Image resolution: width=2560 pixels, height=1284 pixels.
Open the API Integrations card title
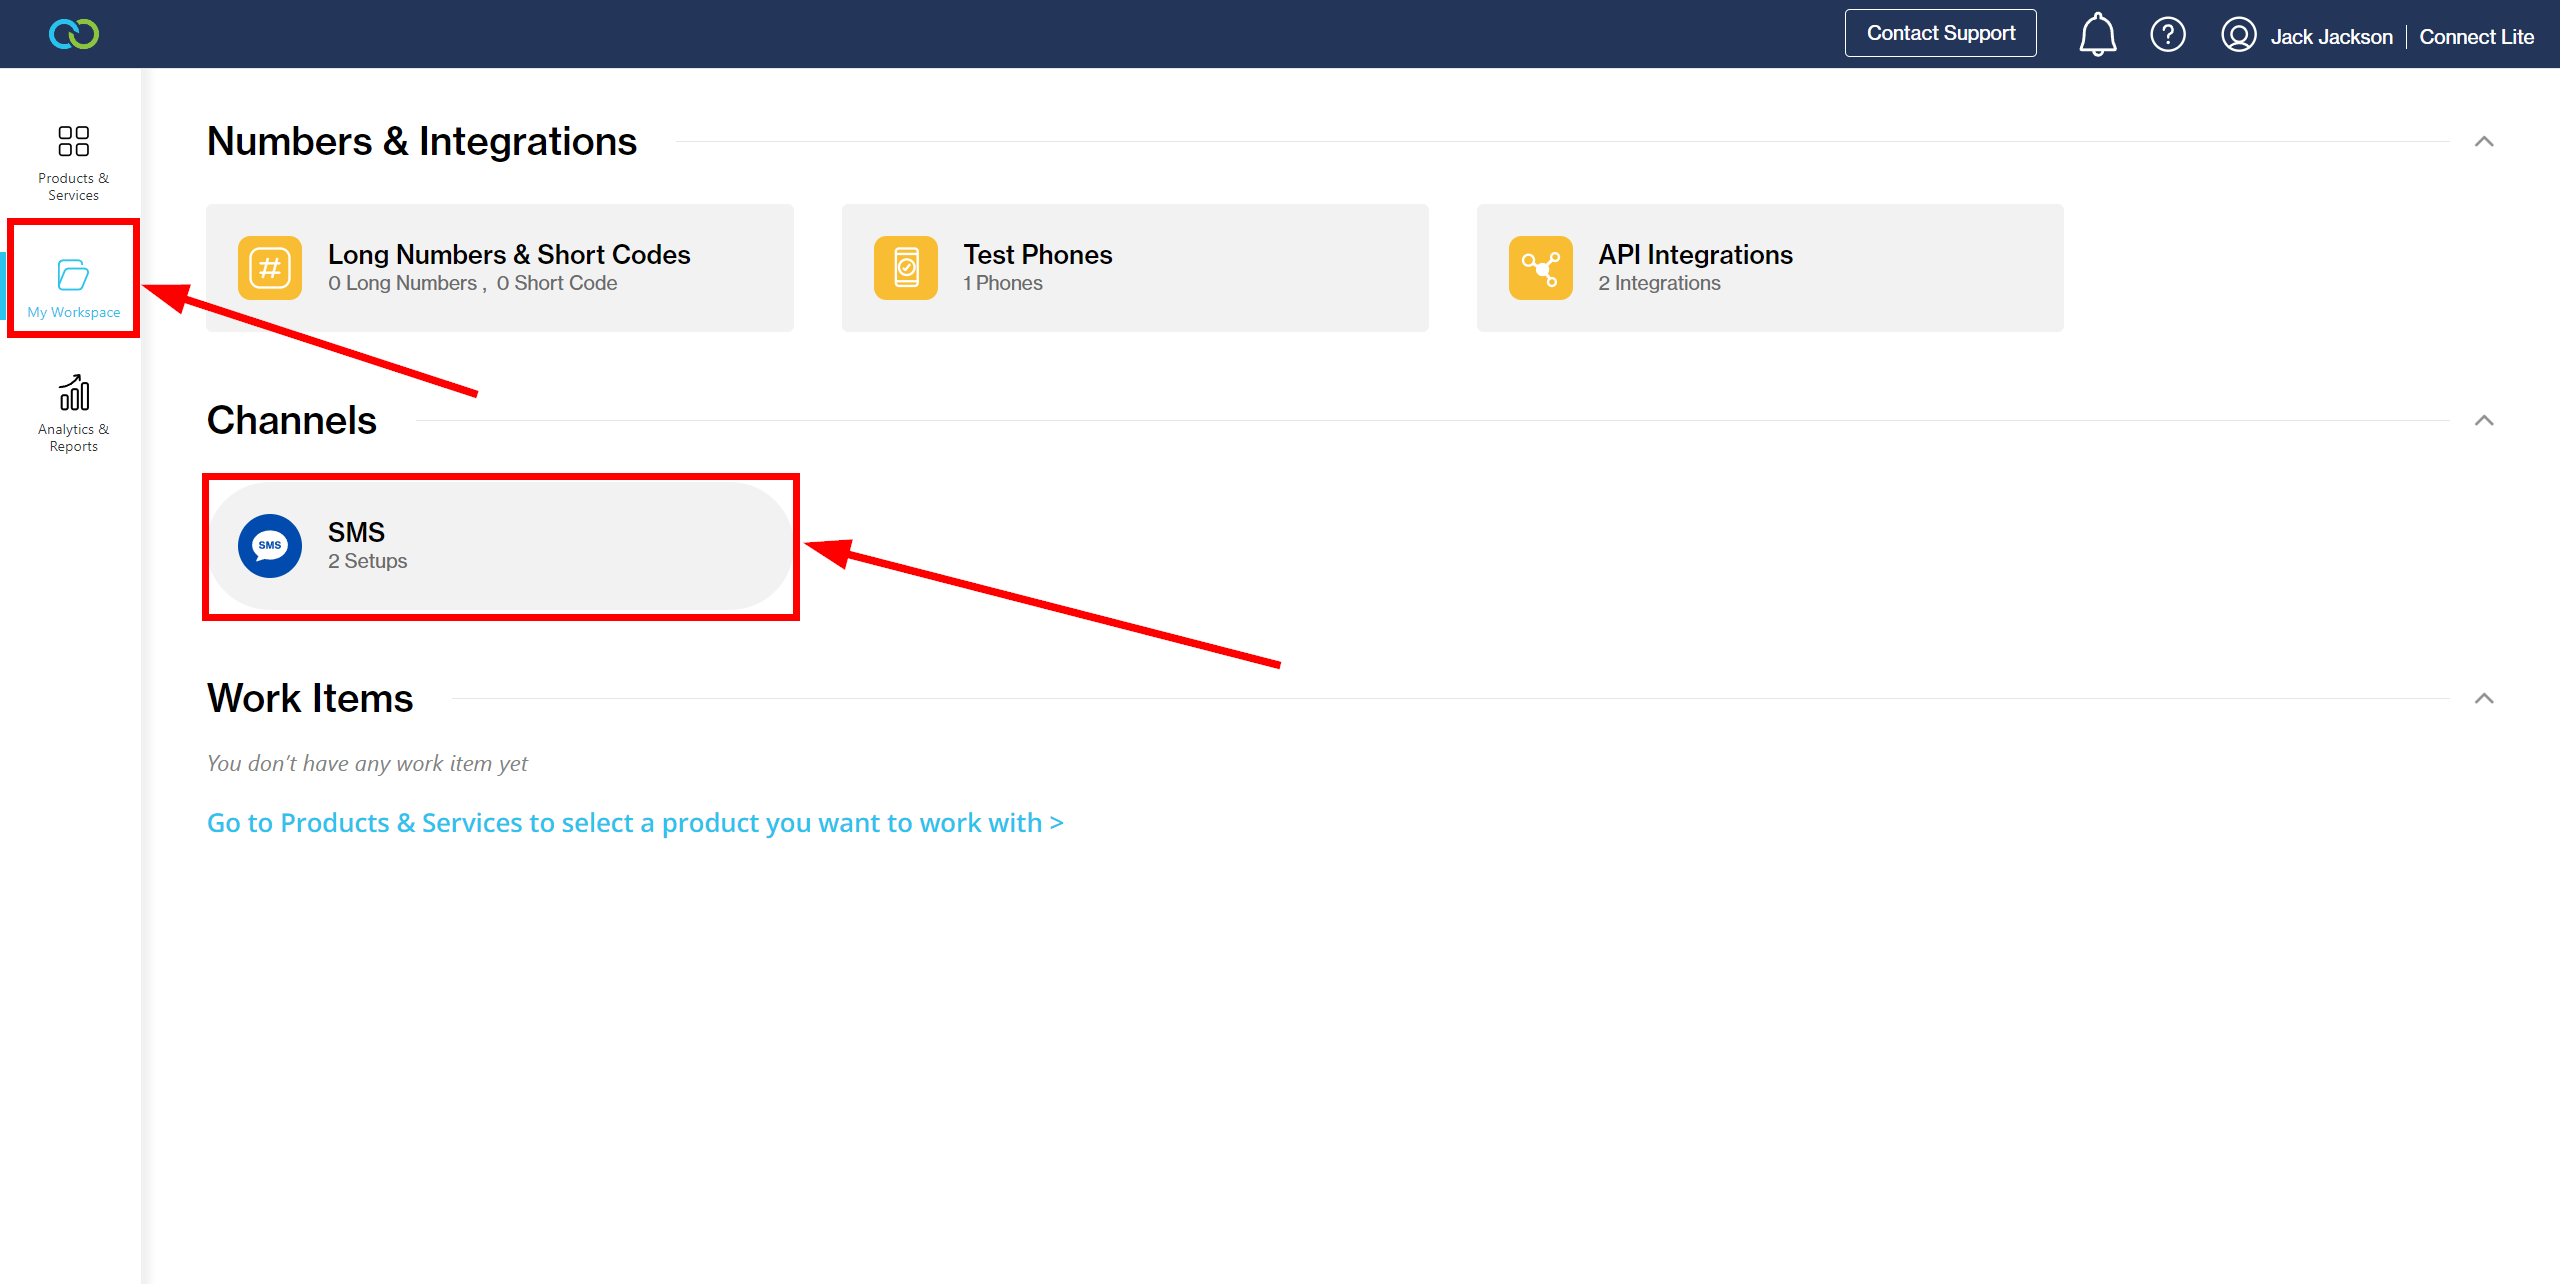pos(1696,255)
